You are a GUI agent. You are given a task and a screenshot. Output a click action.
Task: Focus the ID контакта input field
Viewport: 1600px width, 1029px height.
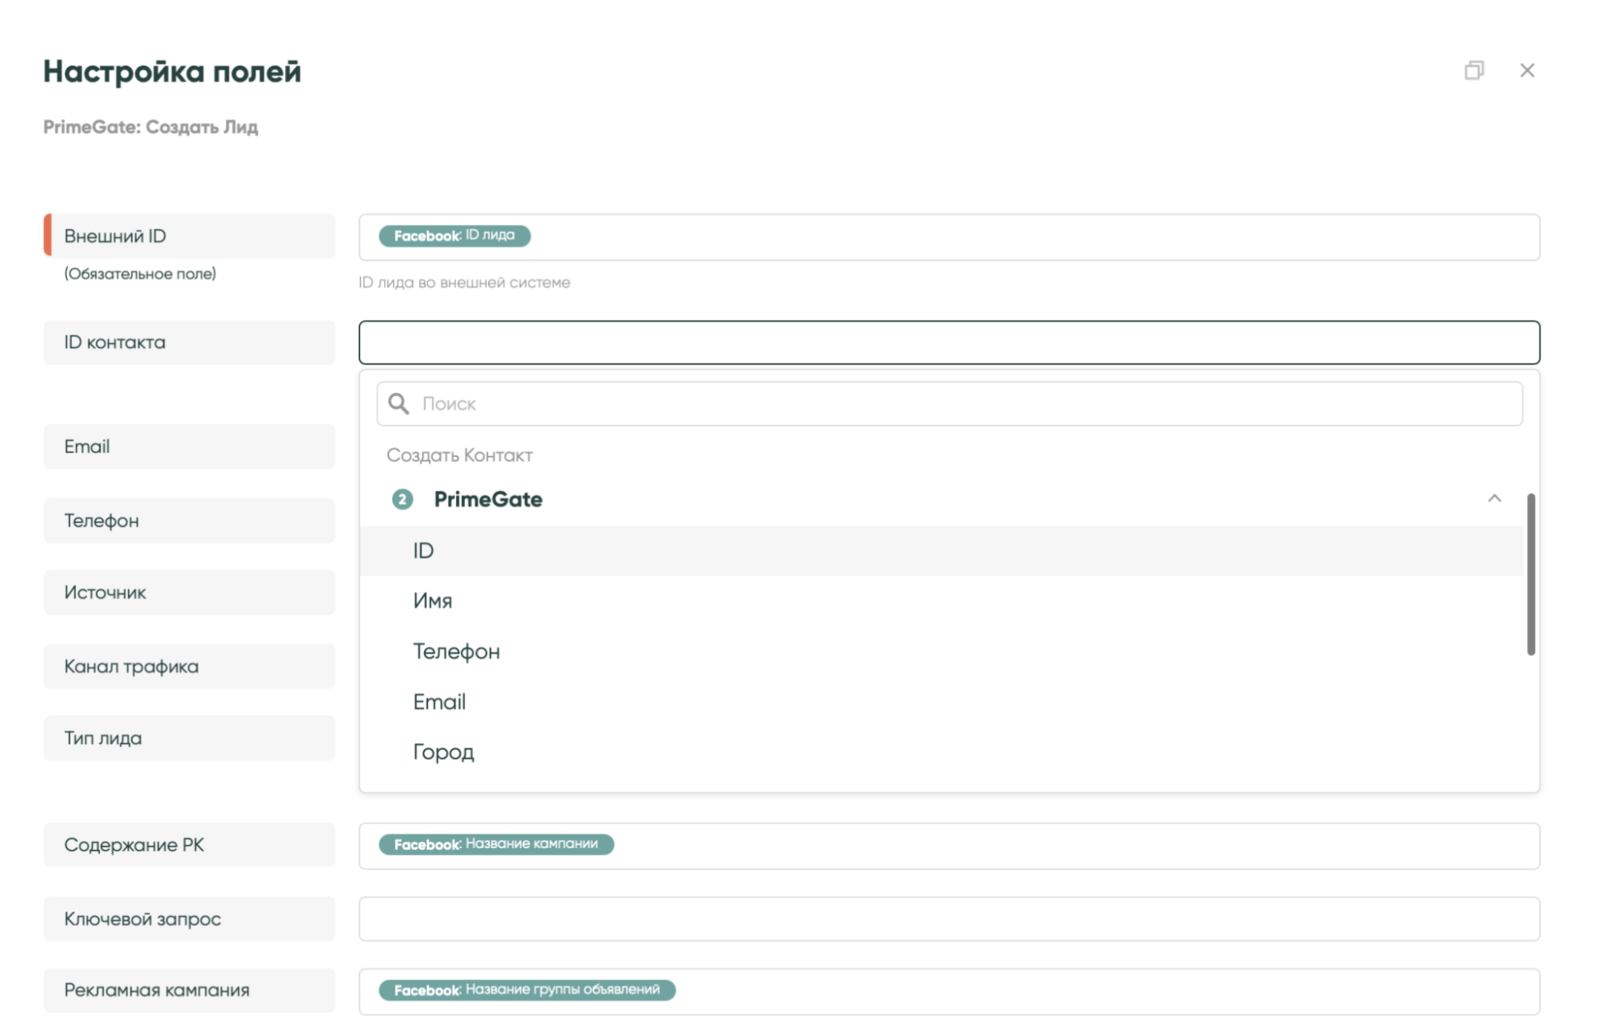tap(948, 342)
